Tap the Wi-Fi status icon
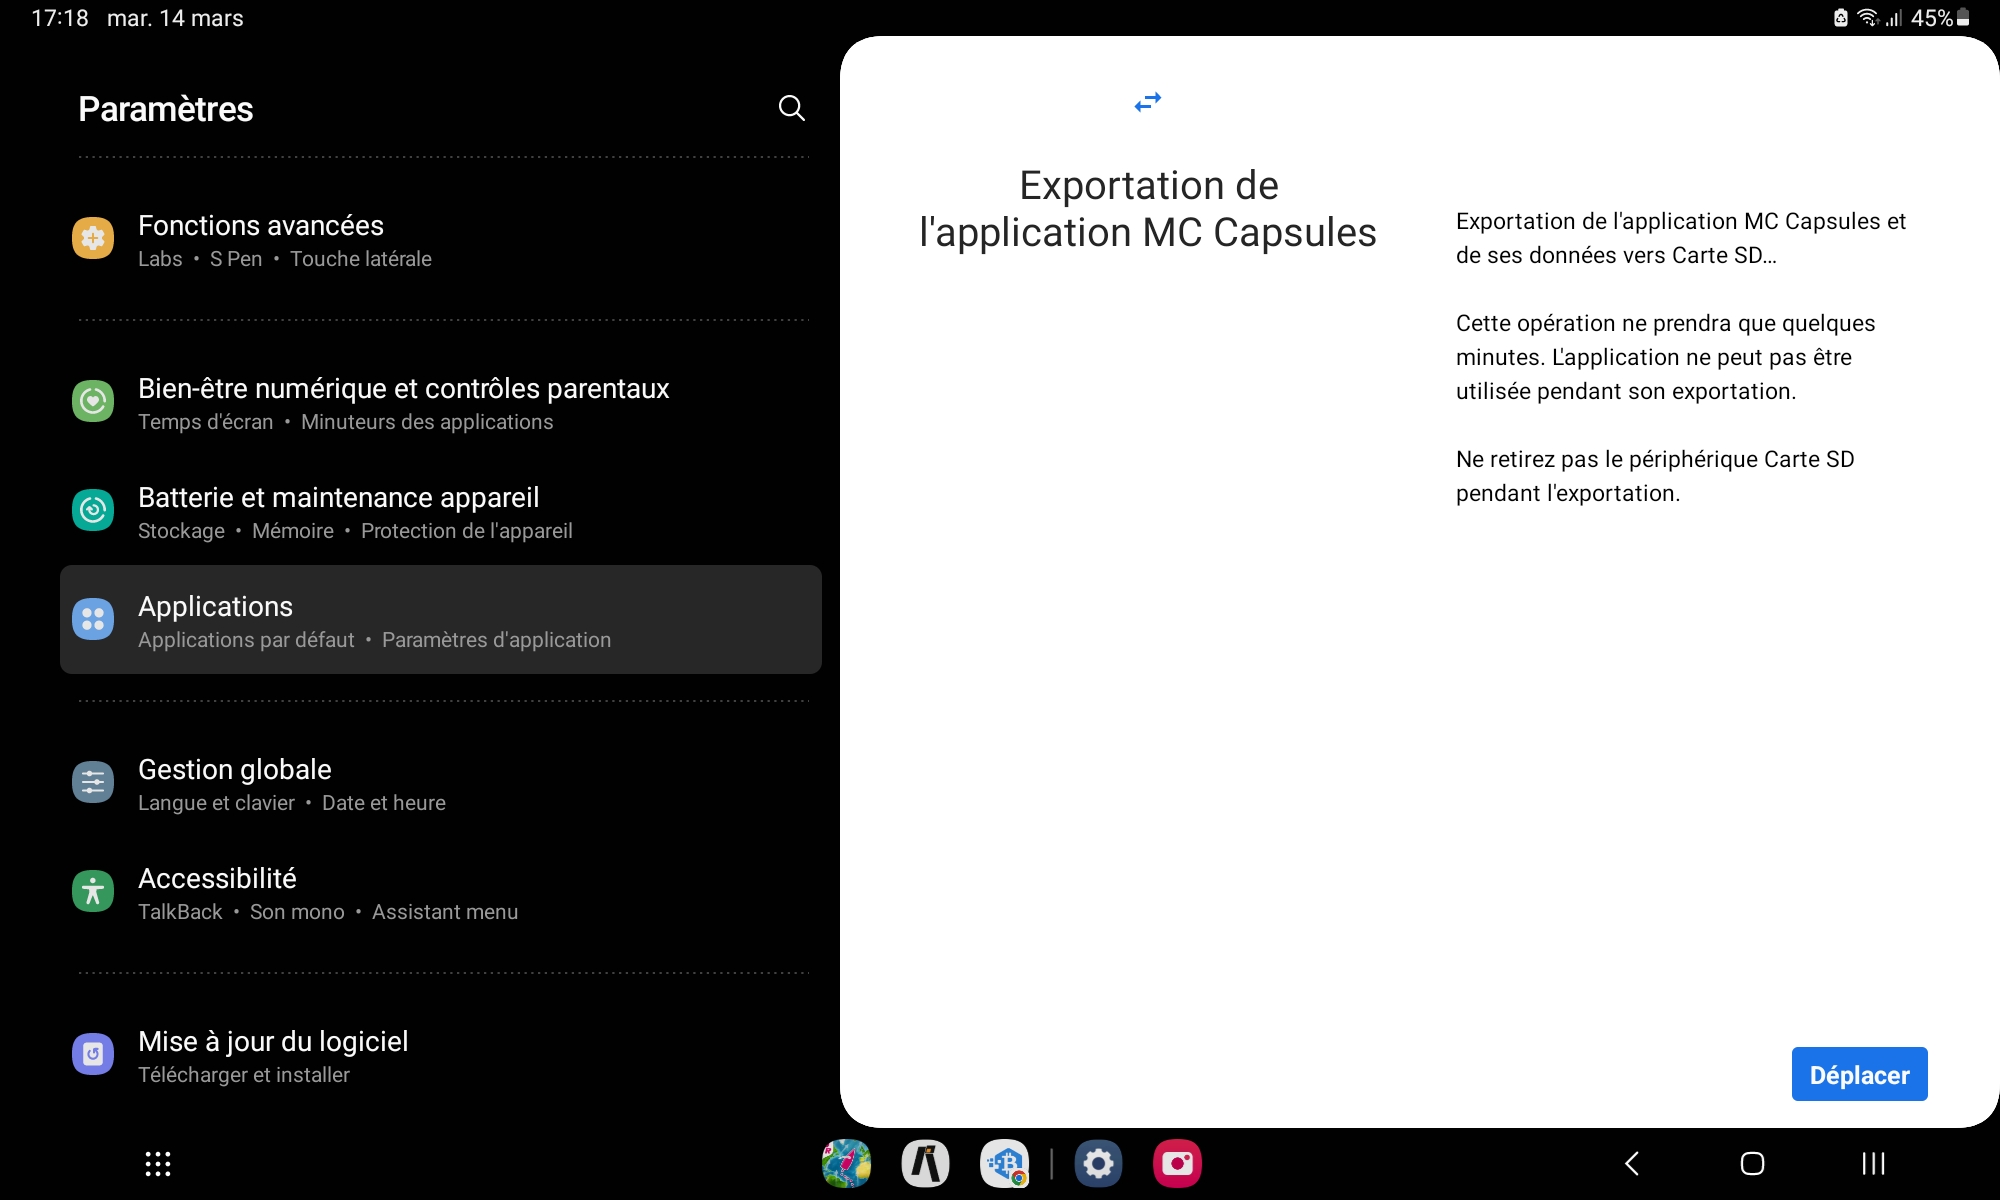The width and height of the screenshot is (2000, 1200). click(1867, 18)
